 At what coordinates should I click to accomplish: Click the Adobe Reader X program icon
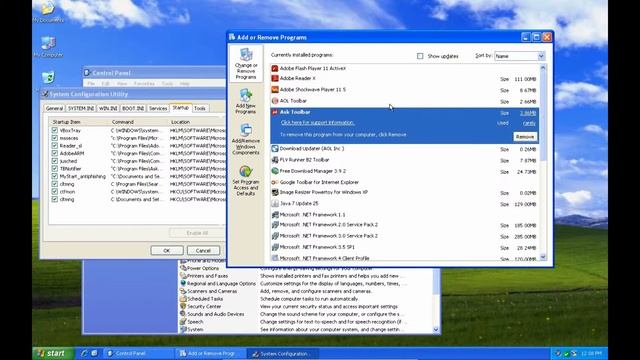pyautogui.click(x=275, y=78)
